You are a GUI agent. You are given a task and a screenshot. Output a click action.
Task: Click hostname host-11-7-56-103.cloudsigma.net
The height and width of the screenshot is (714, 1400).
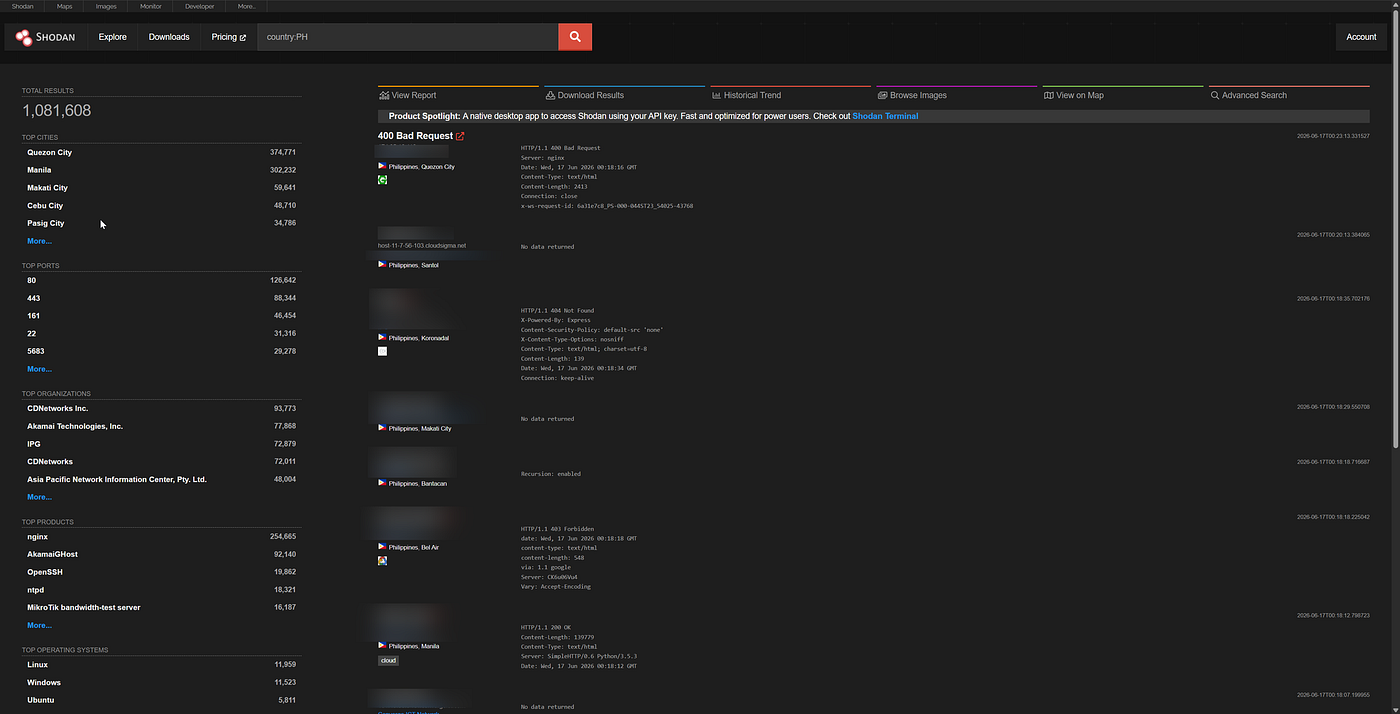pyautogui.click(x=421, y=245)
